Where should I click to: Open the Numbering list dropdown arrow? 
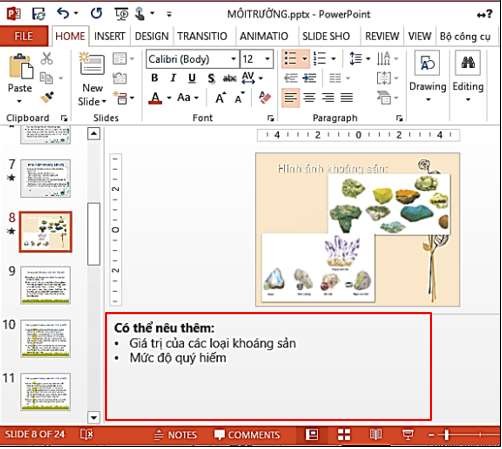(334, 59)
